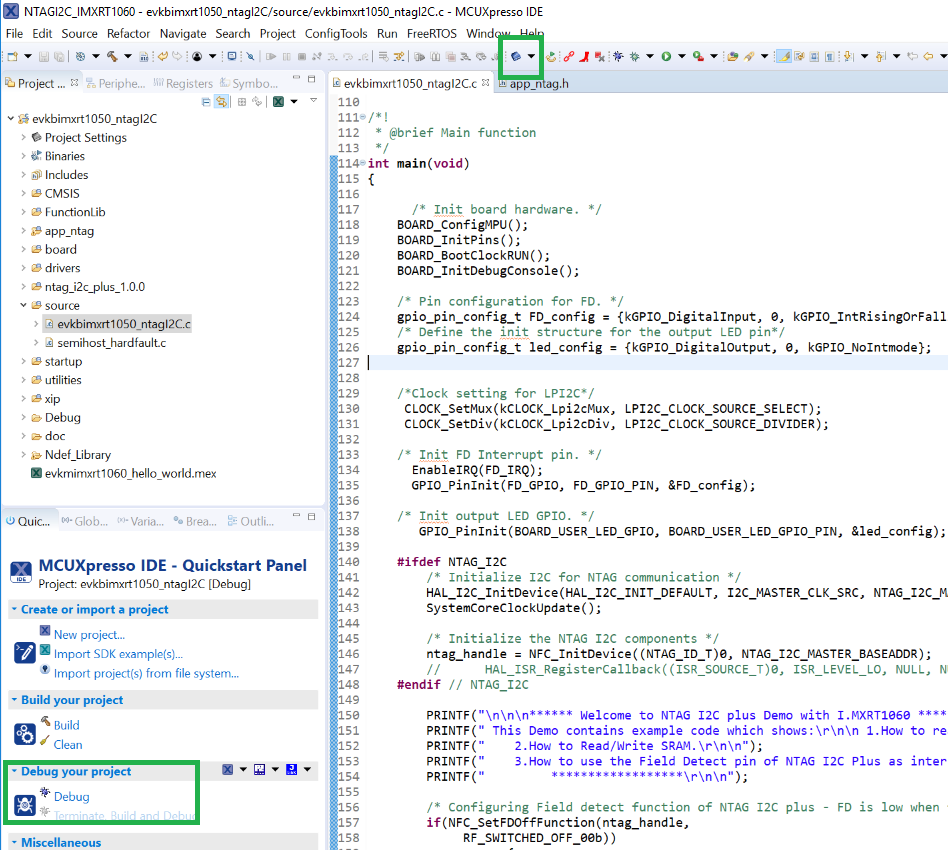Image resolution: width=948 pixels, height=850 pixels.
Task: Click the large blue bug debug icon in Quickstart
Action: click(25, 805)
